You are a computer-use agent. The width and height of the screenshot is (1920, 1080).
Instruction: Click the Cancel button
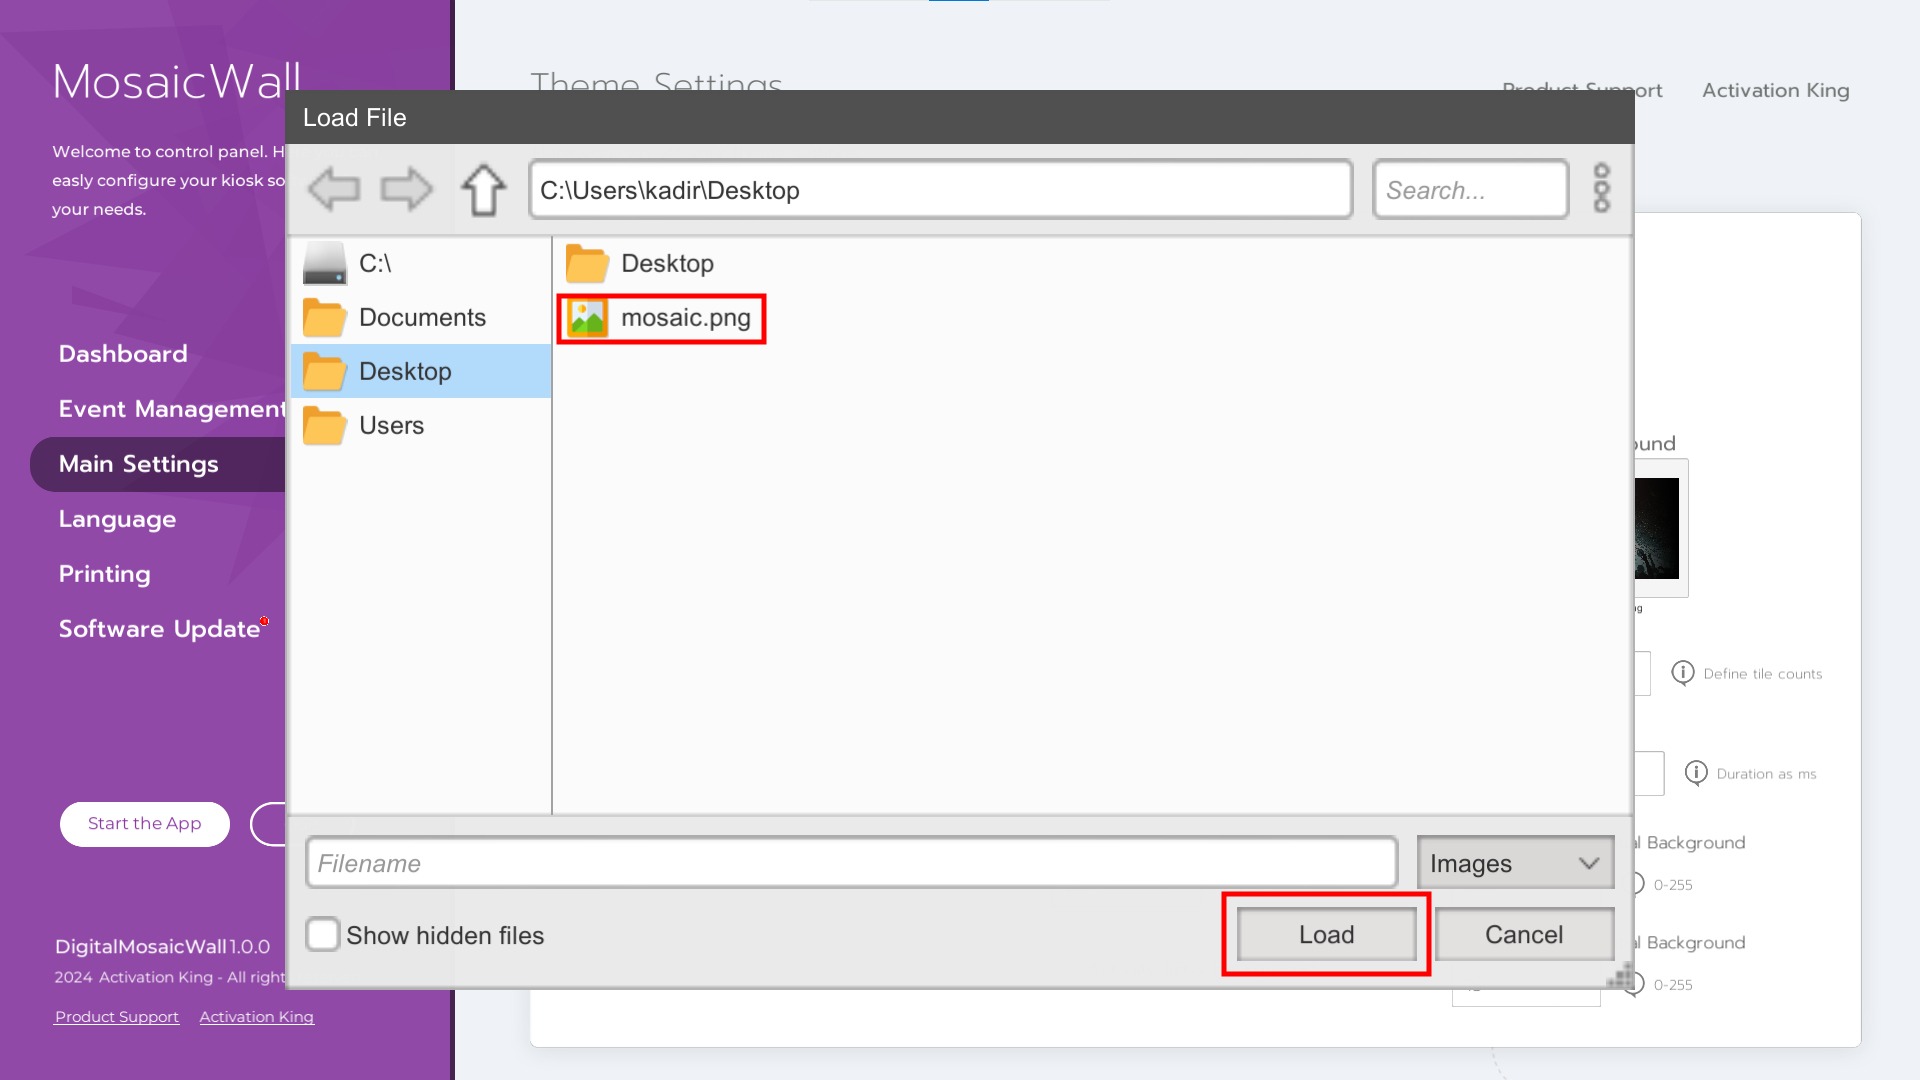click(x=1523, y=935)
